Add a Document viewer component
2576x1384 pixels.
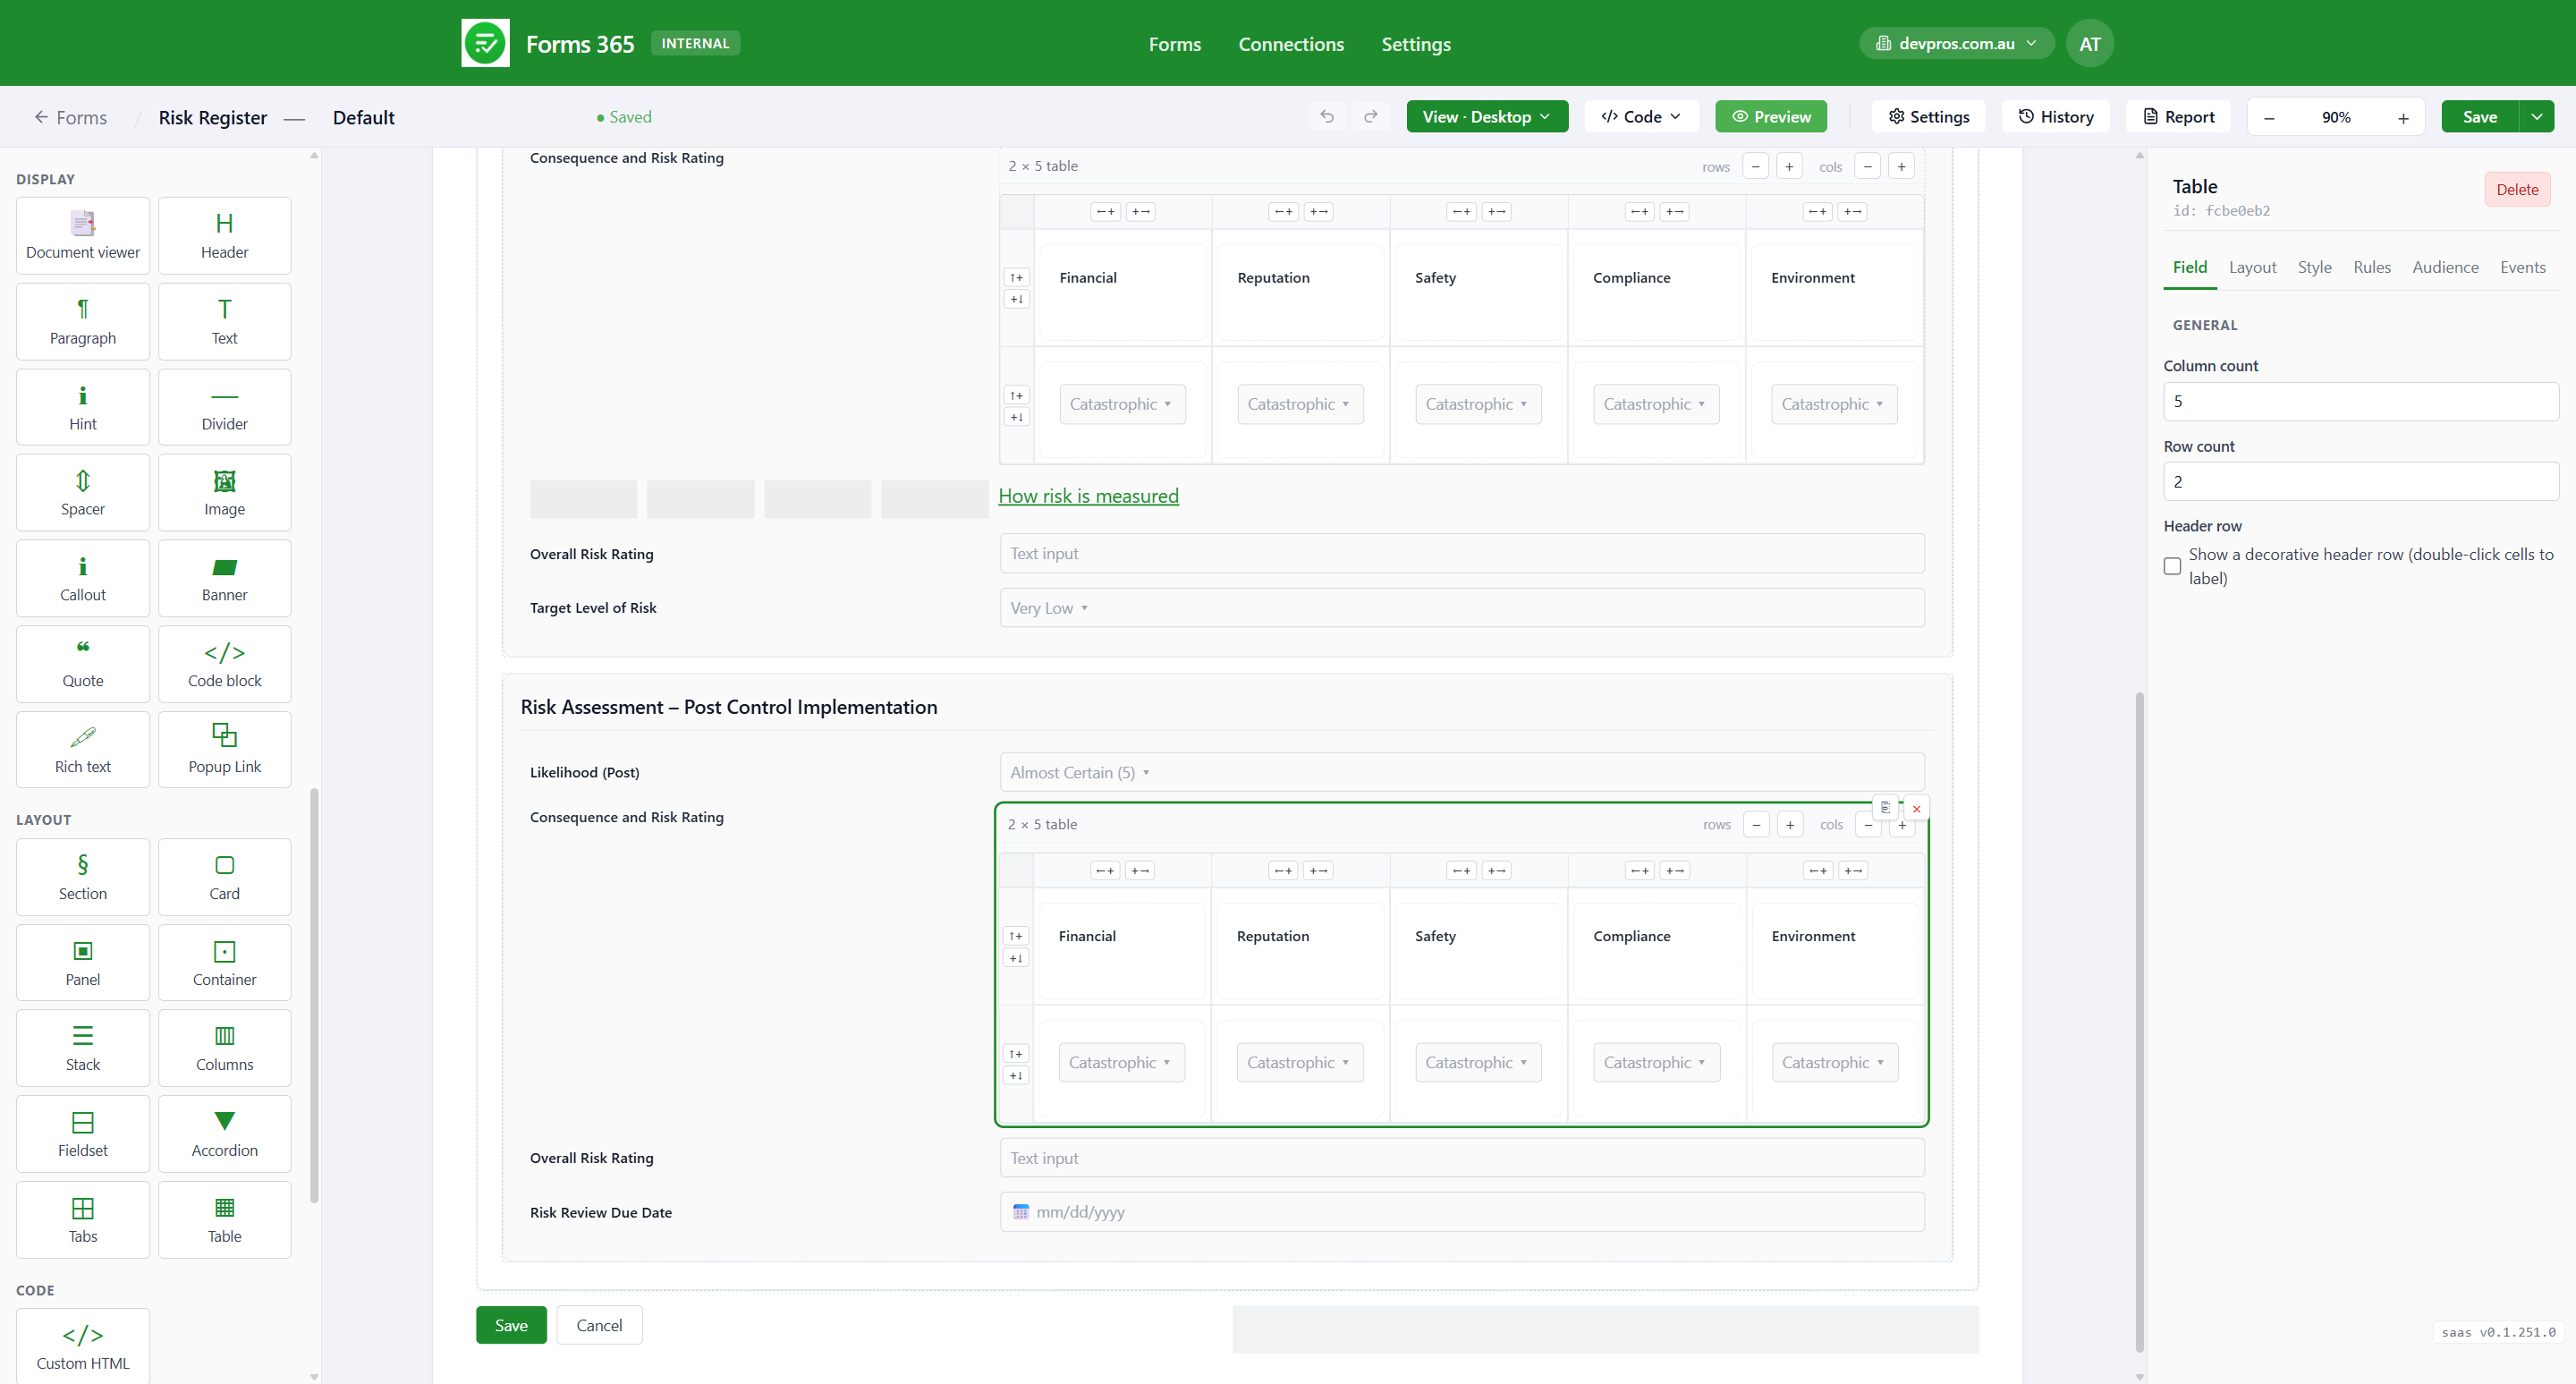coord(83,235)
